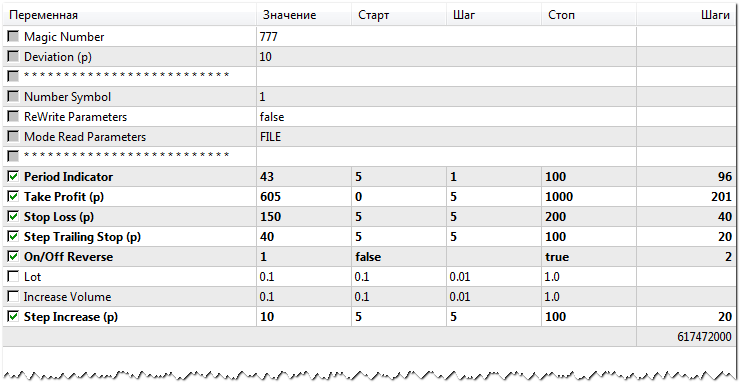Image resolution: width=740 pixels, height=389 pixels.
Task: Tick the Increase Volume checkbox
Action: 13,296
